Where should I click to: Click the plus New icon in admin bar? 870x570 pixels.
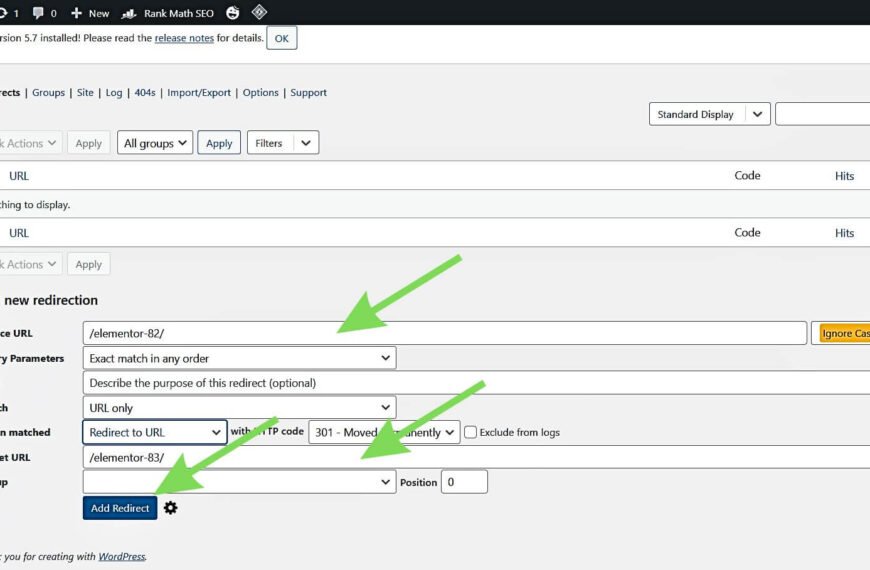click(x=77, y=13)
